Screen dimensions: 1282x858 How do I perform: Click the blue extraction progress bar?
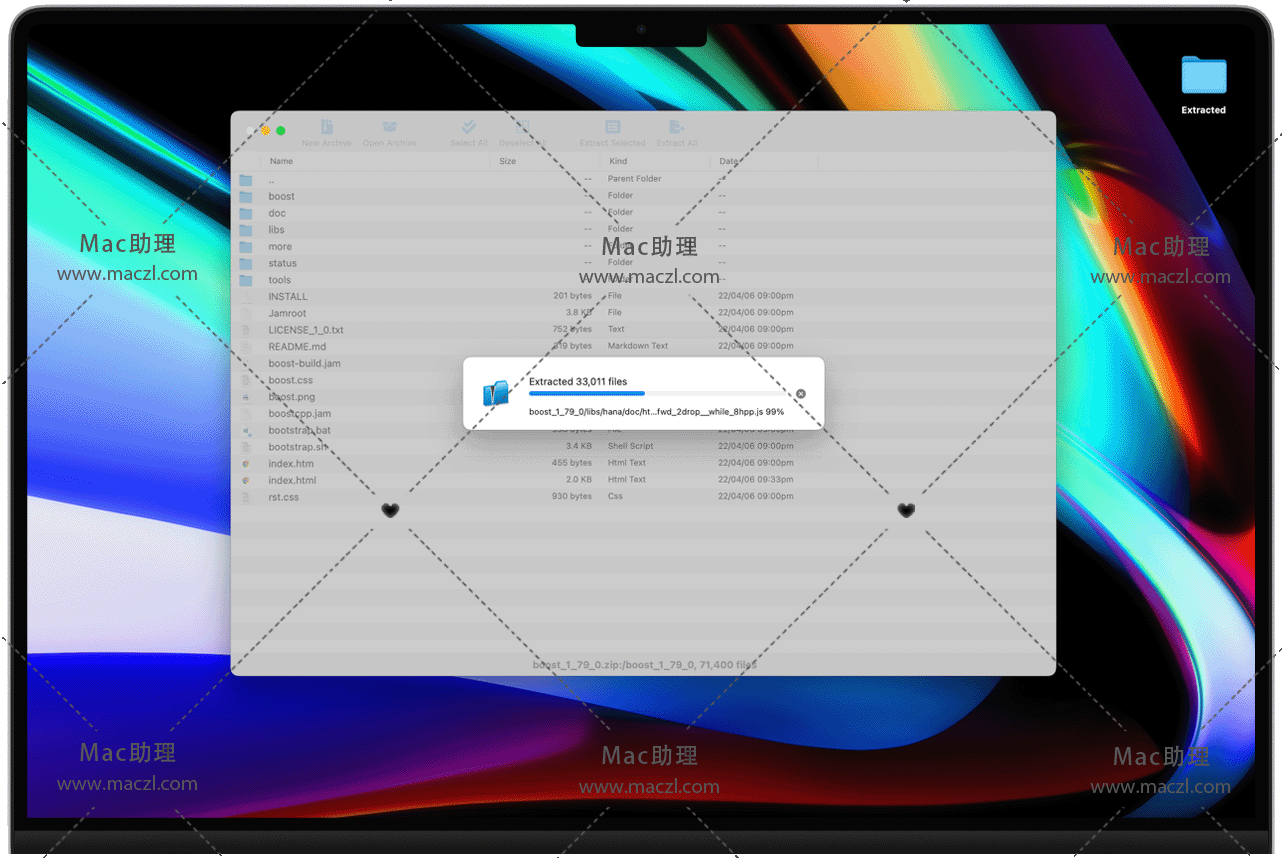click(587, 394)
